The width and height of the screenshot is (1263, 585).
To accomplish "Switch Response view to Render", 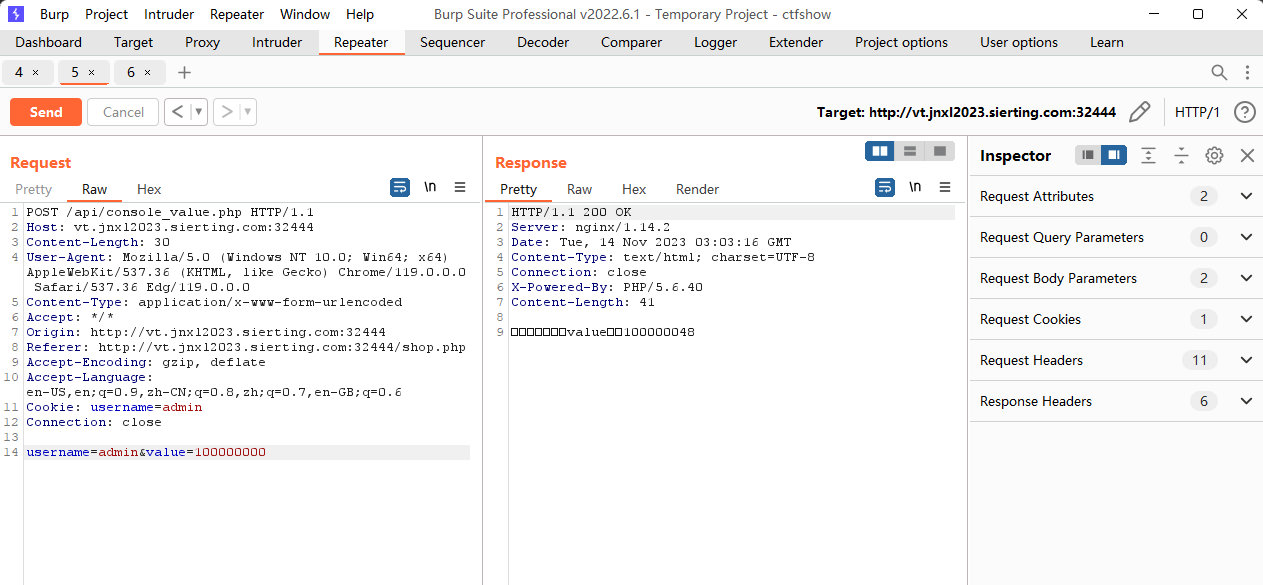I will (x=698, y=189).
